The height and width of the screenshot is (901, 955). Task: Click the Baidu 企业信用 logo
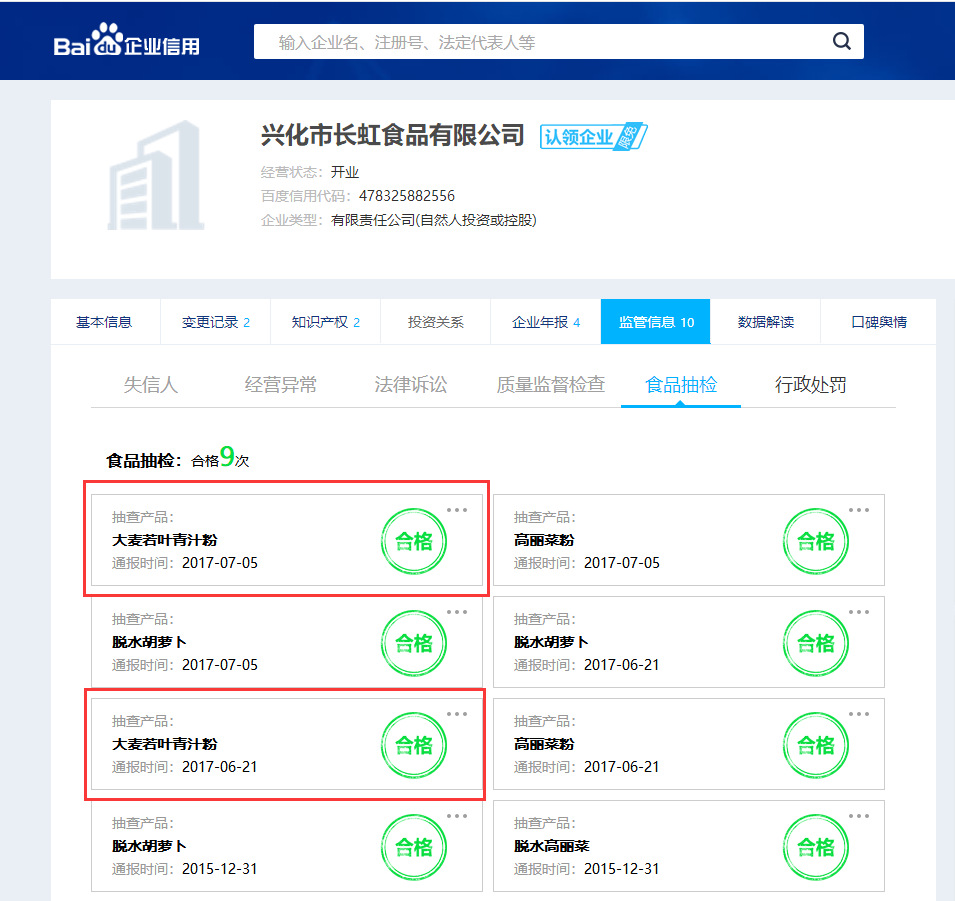click(x=127, y=40)
